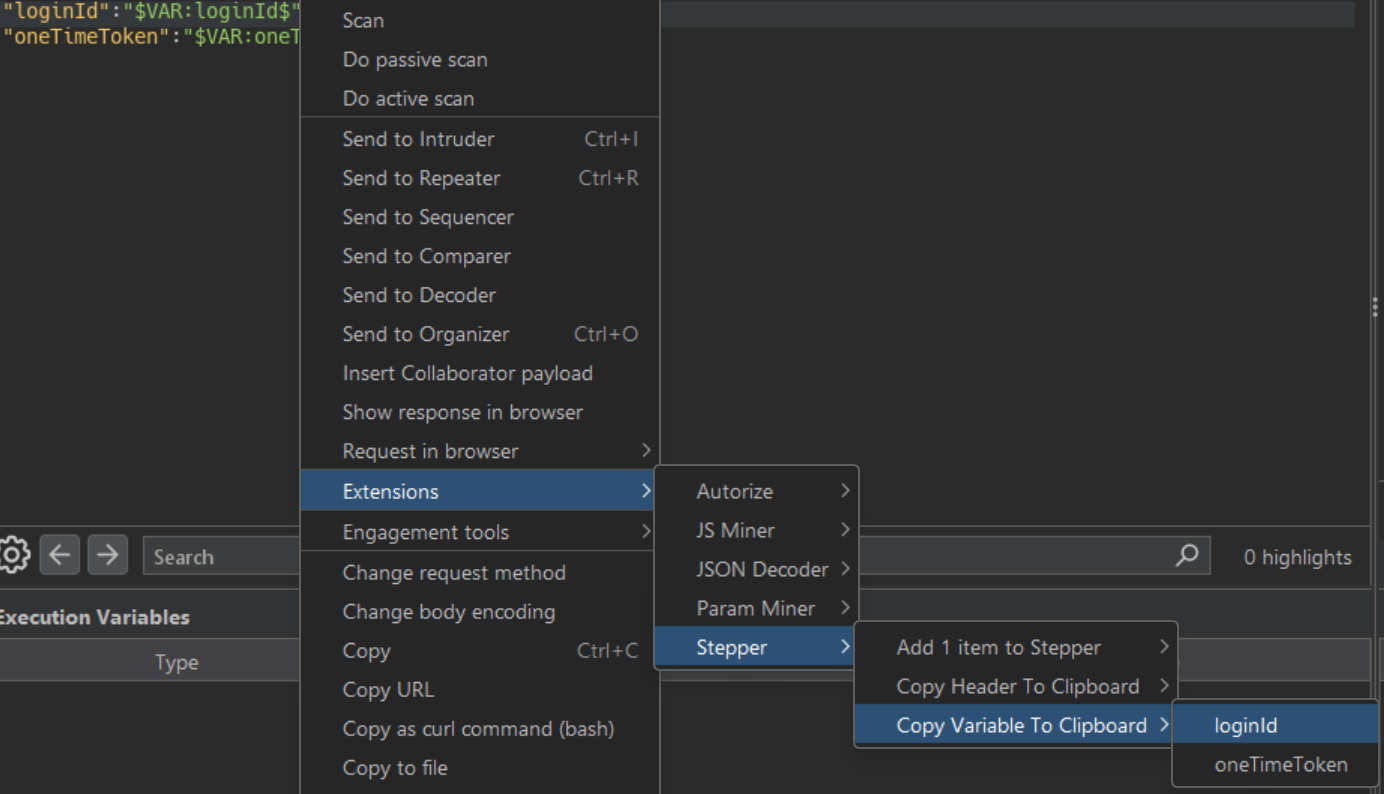
Task: Copy the oneTimeToken variable
Action: click(x=1276, y=764)
